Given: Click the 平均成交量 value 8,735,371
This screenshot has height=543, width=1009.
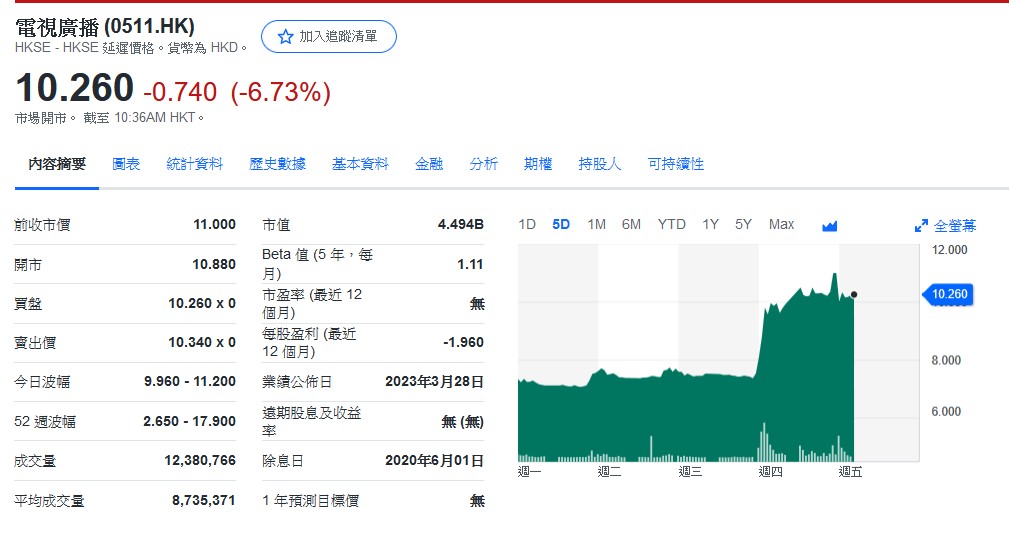Looking at the screenshot, I should tap(203, 501).
